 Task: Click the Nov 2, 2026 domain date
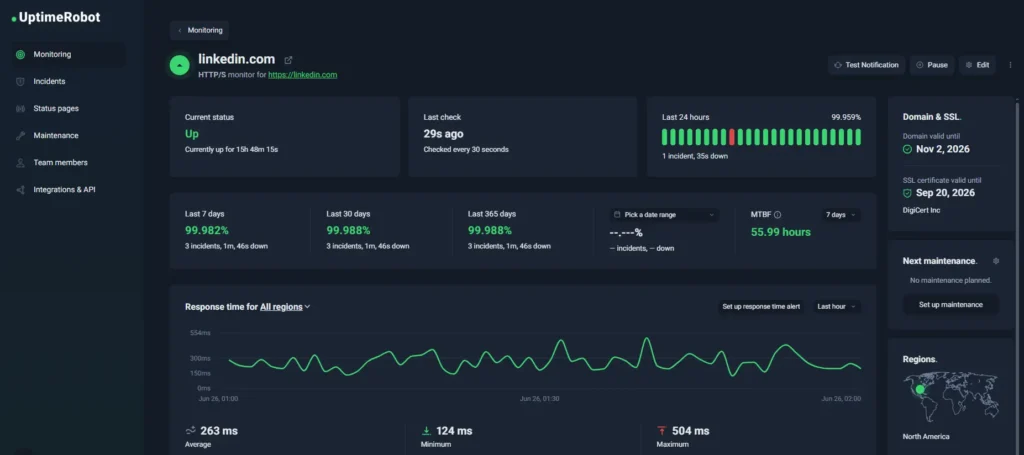[x=942, y=149]
